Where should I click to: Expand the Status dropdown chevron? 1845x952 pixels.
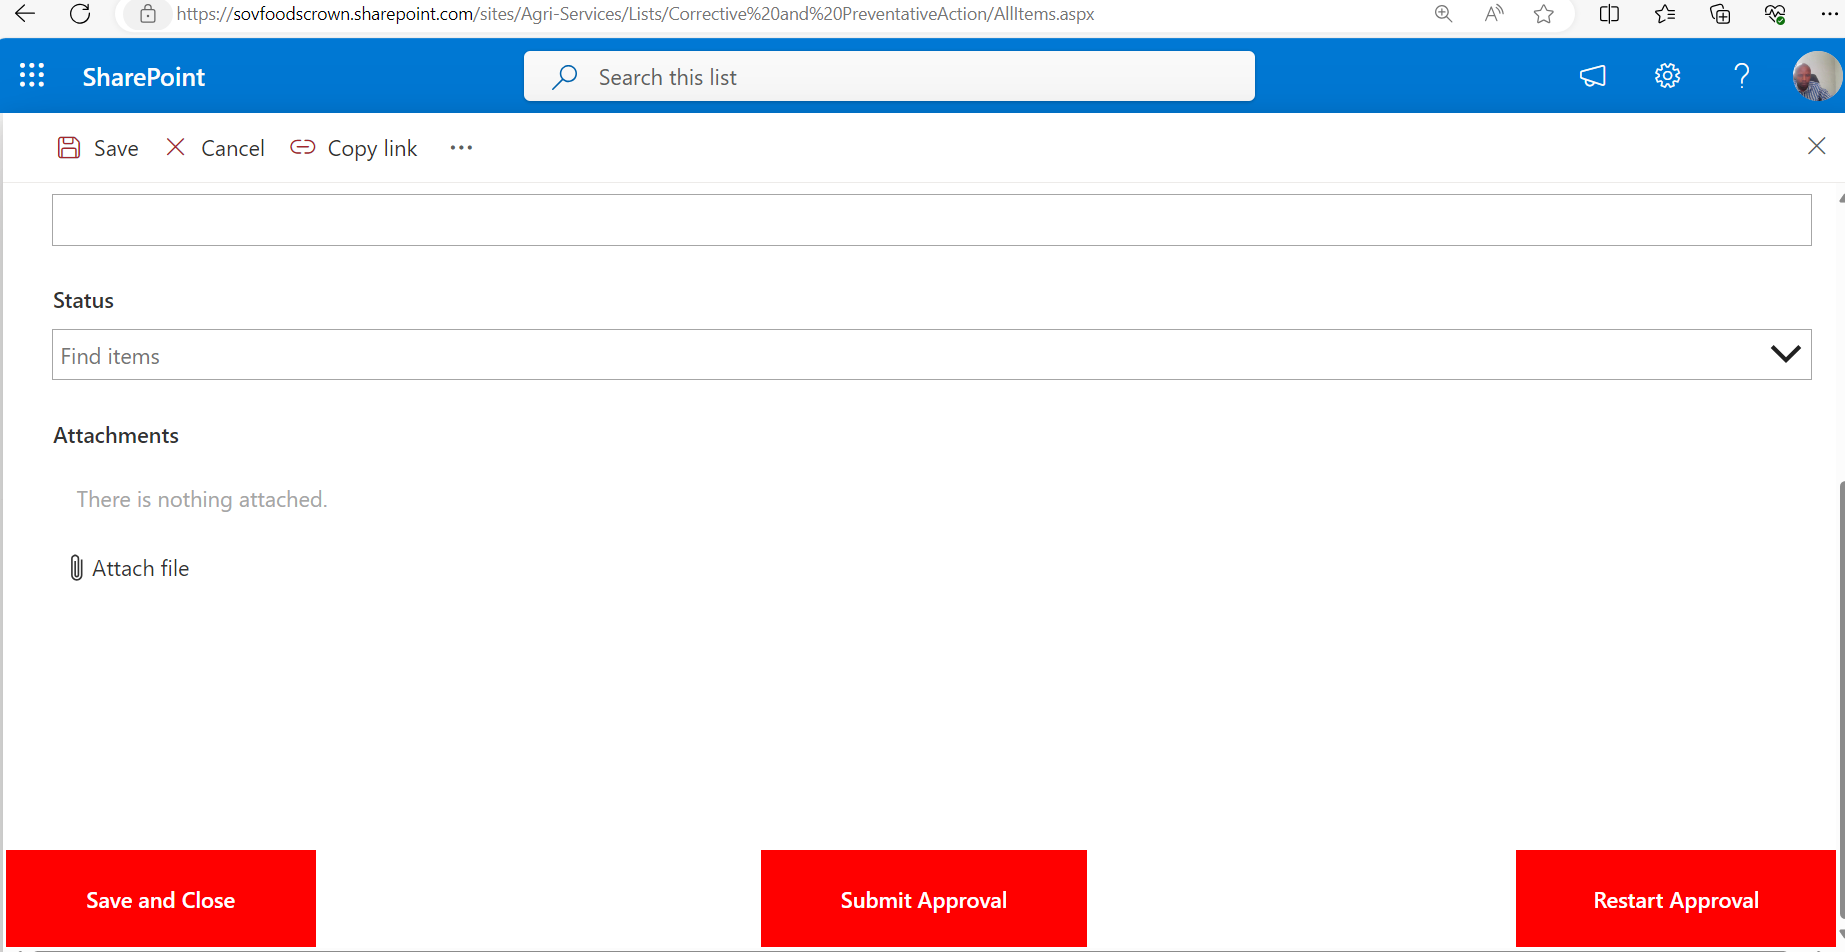(x=1785, y=353)
